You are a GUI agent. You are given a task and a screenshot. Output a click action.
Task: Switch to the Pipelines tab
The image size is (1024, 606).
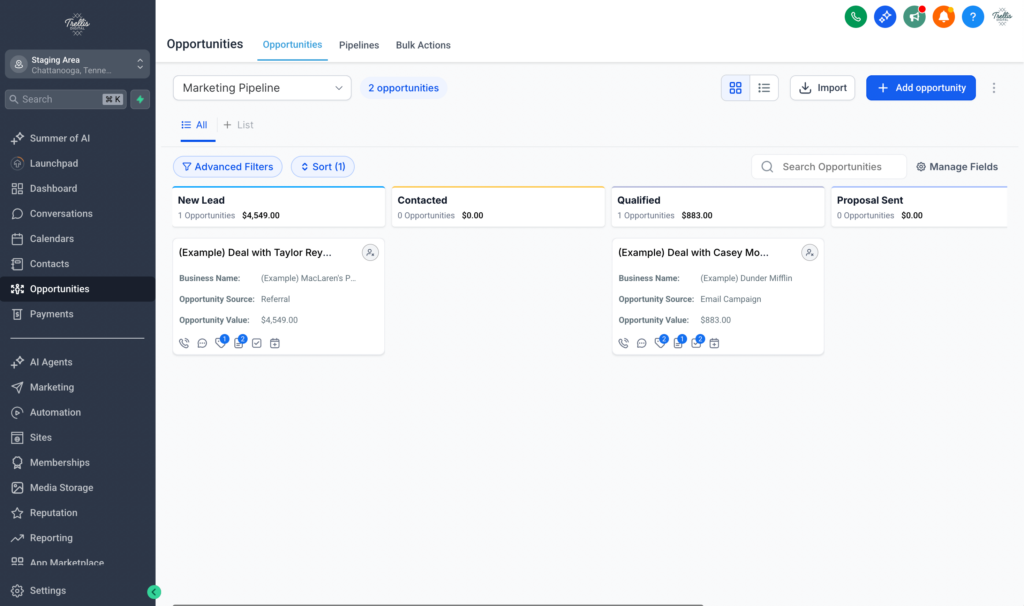coord(359,45)
